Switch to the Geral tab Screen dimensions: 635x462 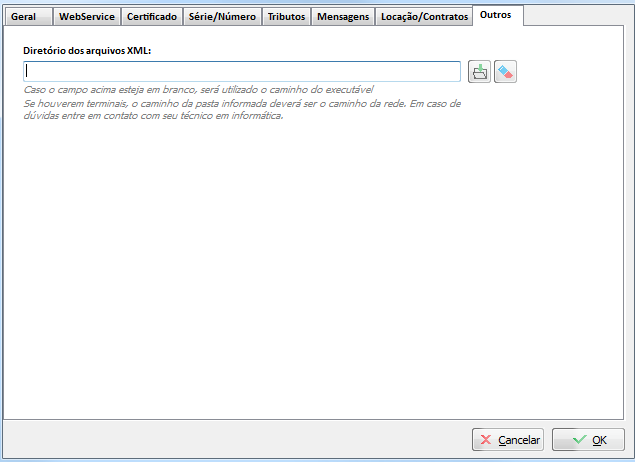tap(24, 17)
